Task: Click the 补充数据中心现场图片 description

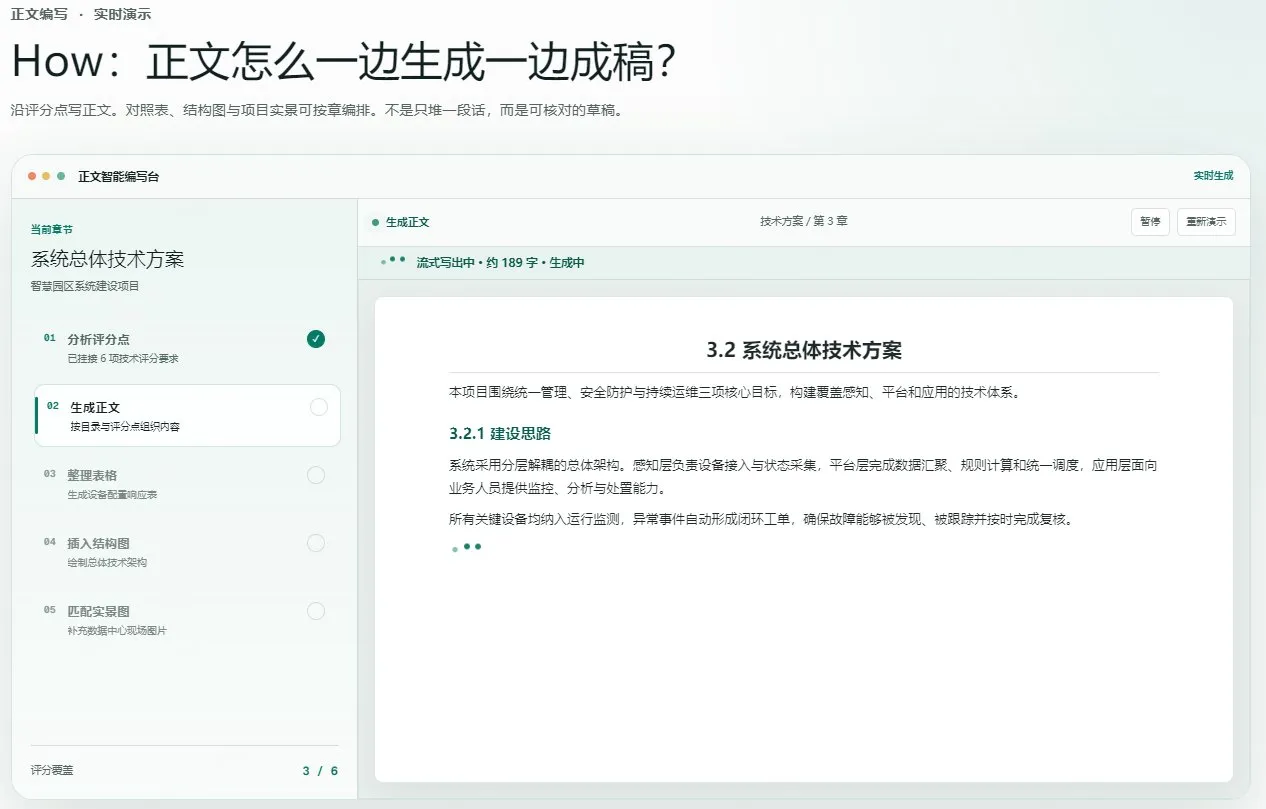Action: (117, 630)
